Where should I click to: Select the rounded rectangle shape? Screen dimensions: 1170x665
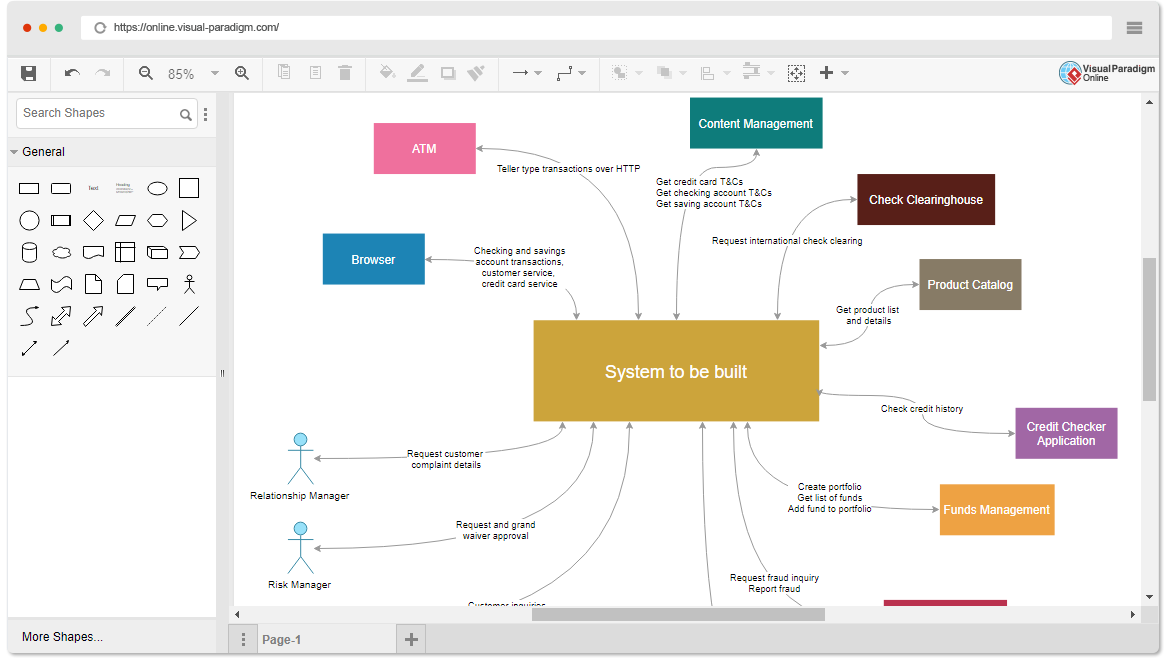coord(60,188)
